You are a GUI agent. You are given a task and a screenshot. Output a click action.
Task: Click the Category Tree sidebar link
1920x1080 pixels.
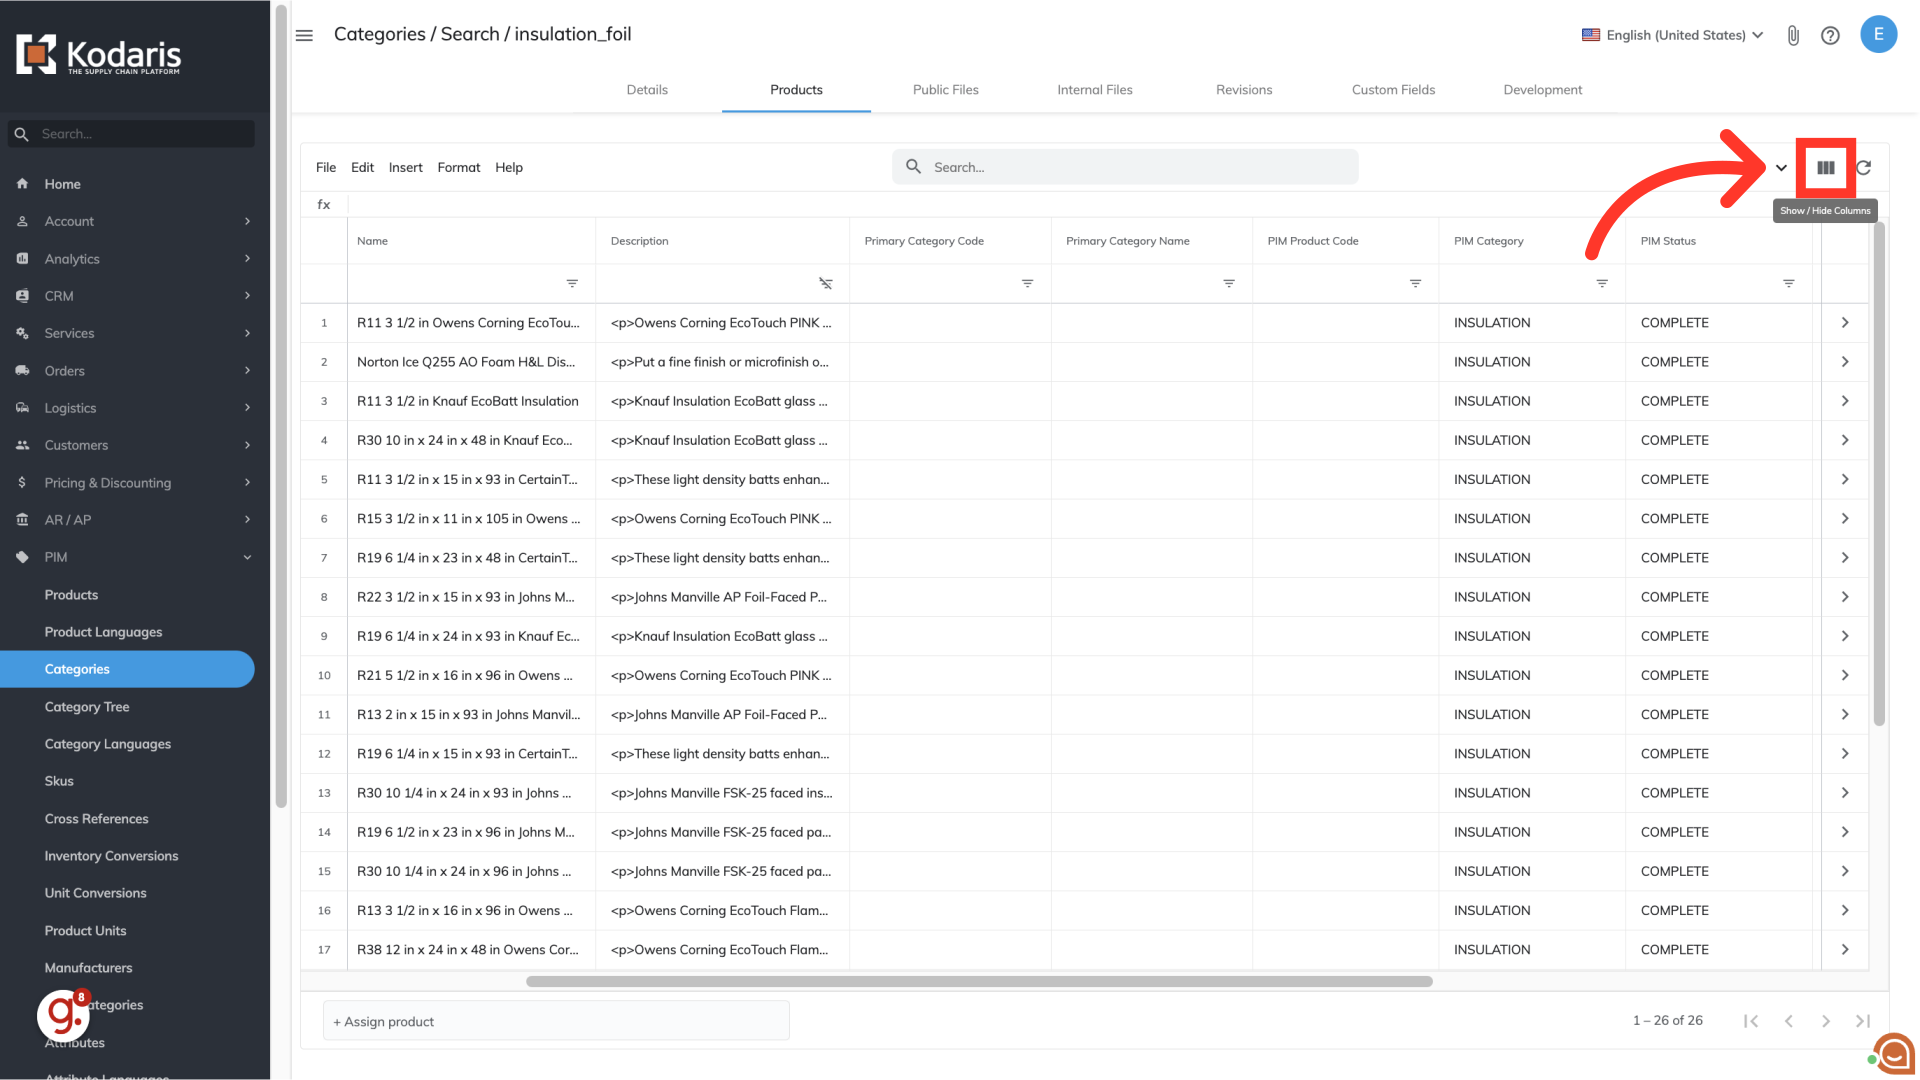(x=87, y=707)
